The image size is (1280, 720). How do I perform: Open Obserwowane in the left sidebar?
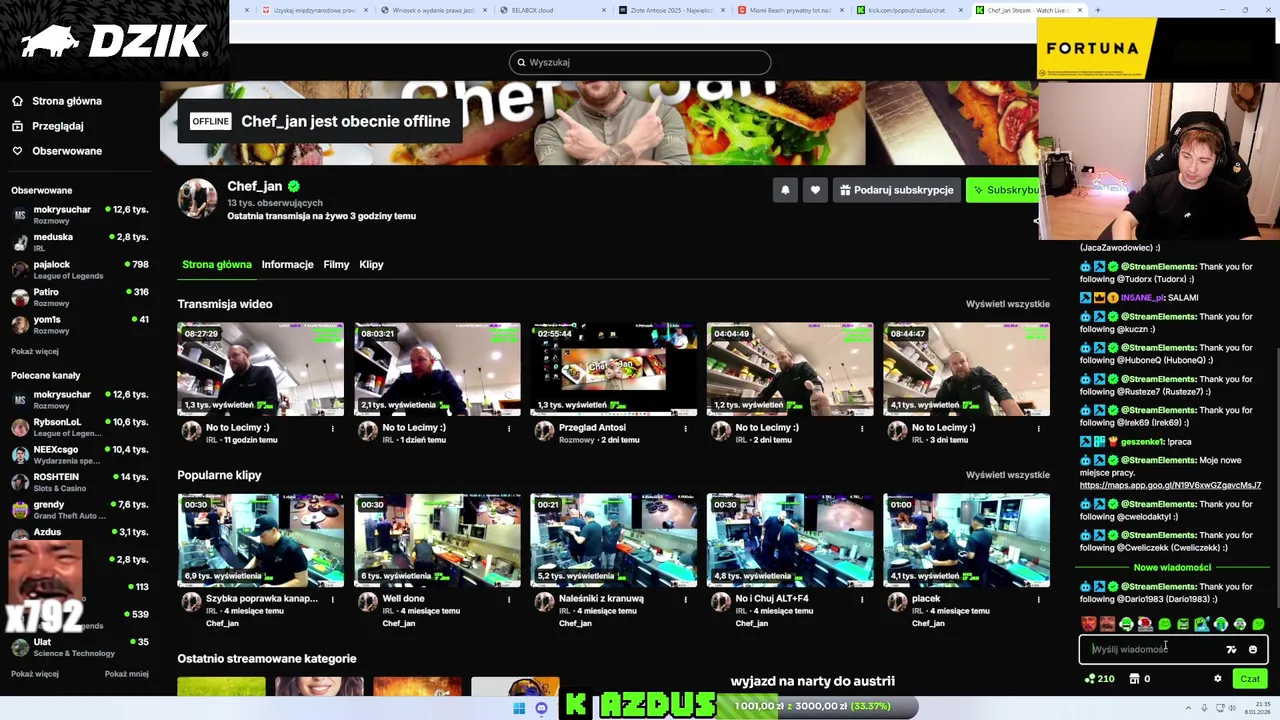tap(67, 151)
